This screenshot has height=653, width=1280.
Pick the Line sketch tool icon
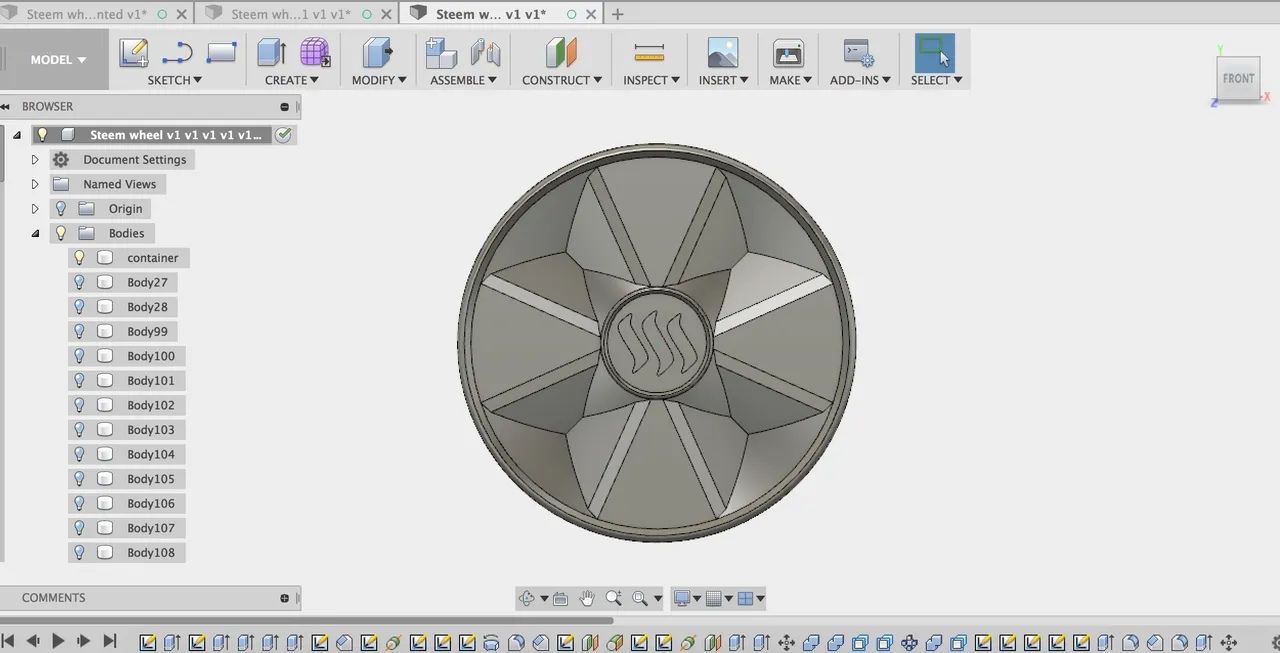(x=177, y=53)
